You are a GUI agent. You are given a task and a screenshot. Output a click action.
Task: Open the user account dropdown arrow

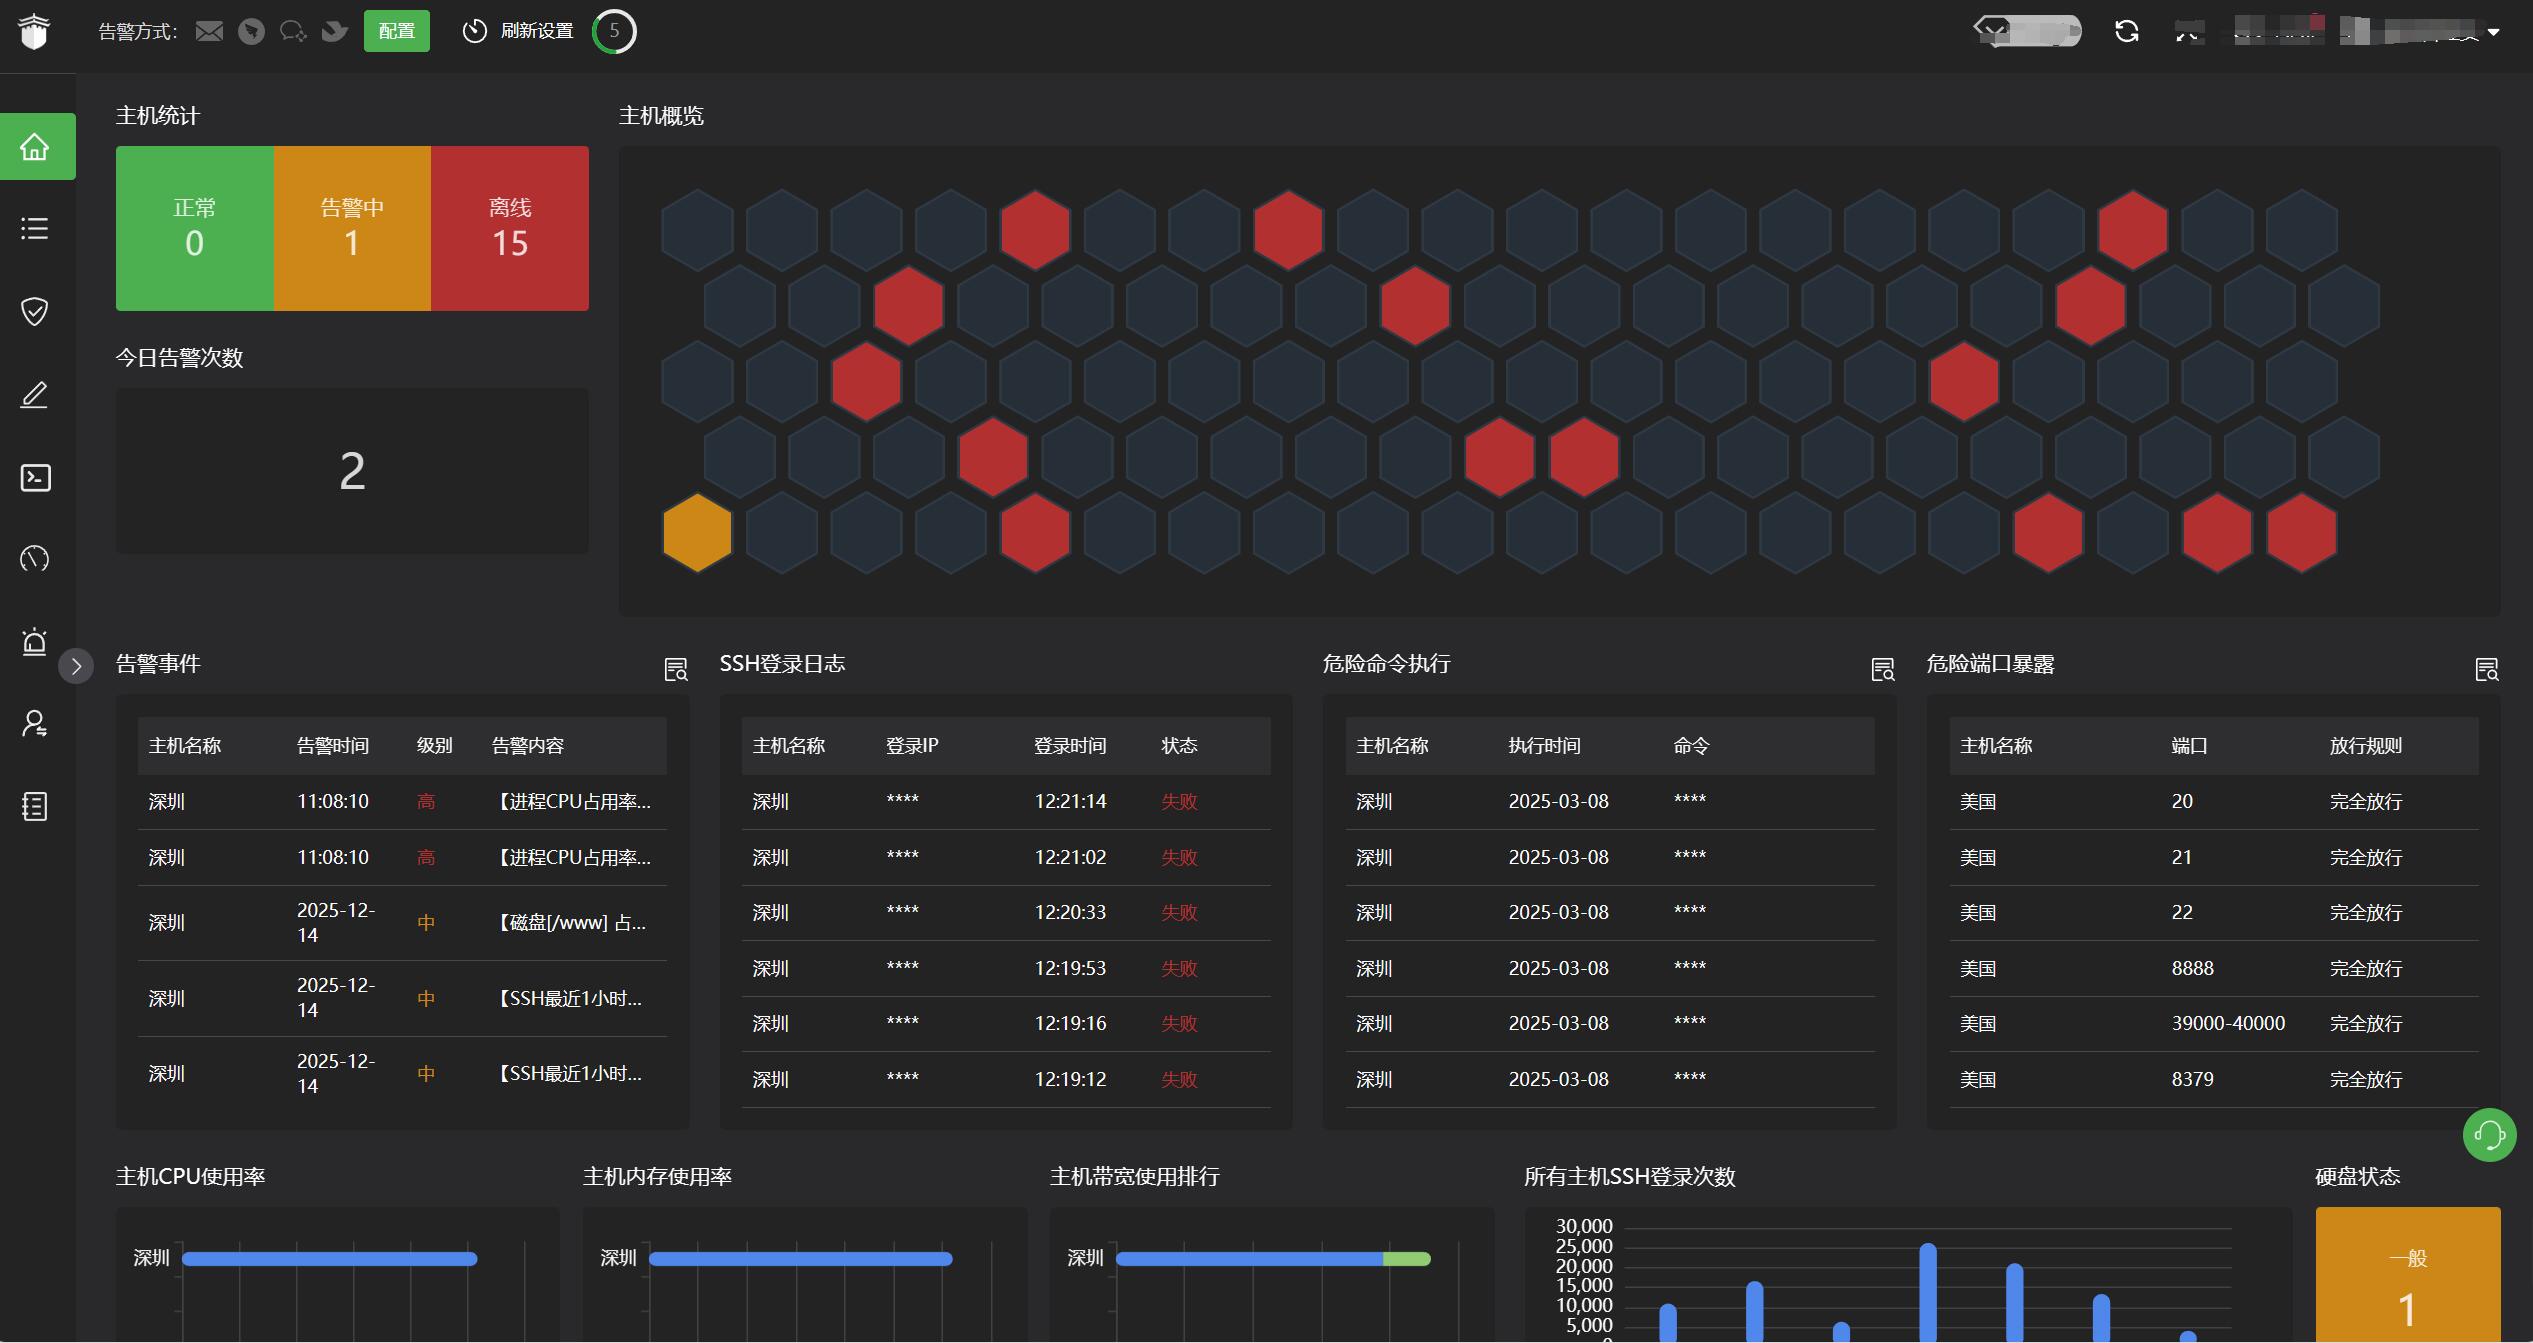[2493, 32]
